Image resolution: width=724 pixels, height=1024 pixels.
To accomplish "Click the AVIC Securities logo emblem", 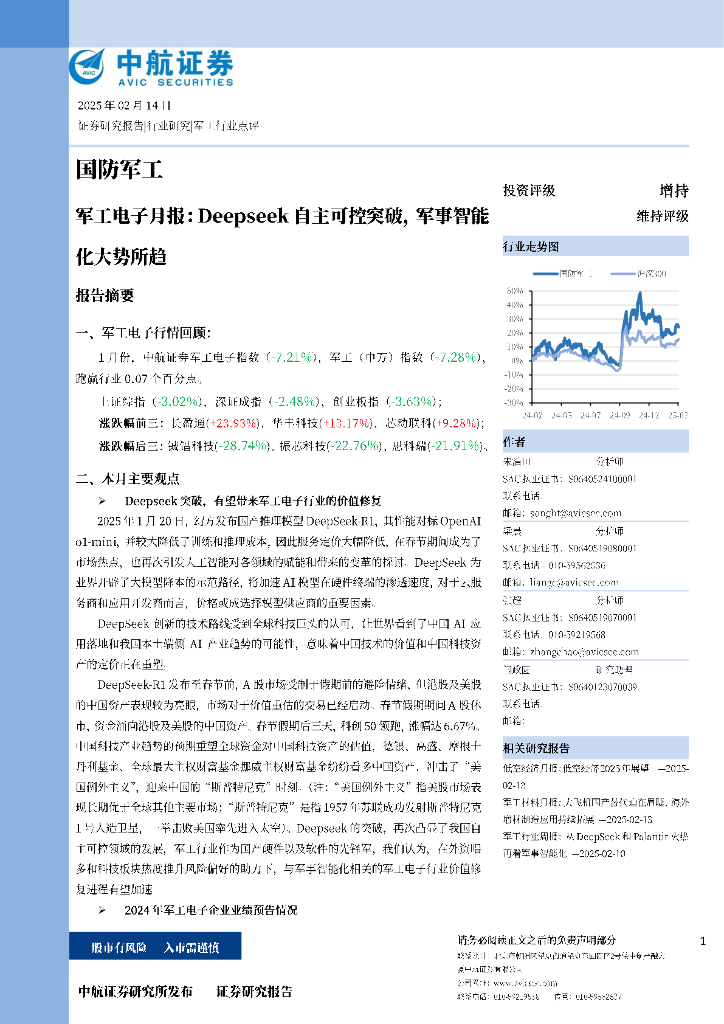I will [x=87, y=67].
